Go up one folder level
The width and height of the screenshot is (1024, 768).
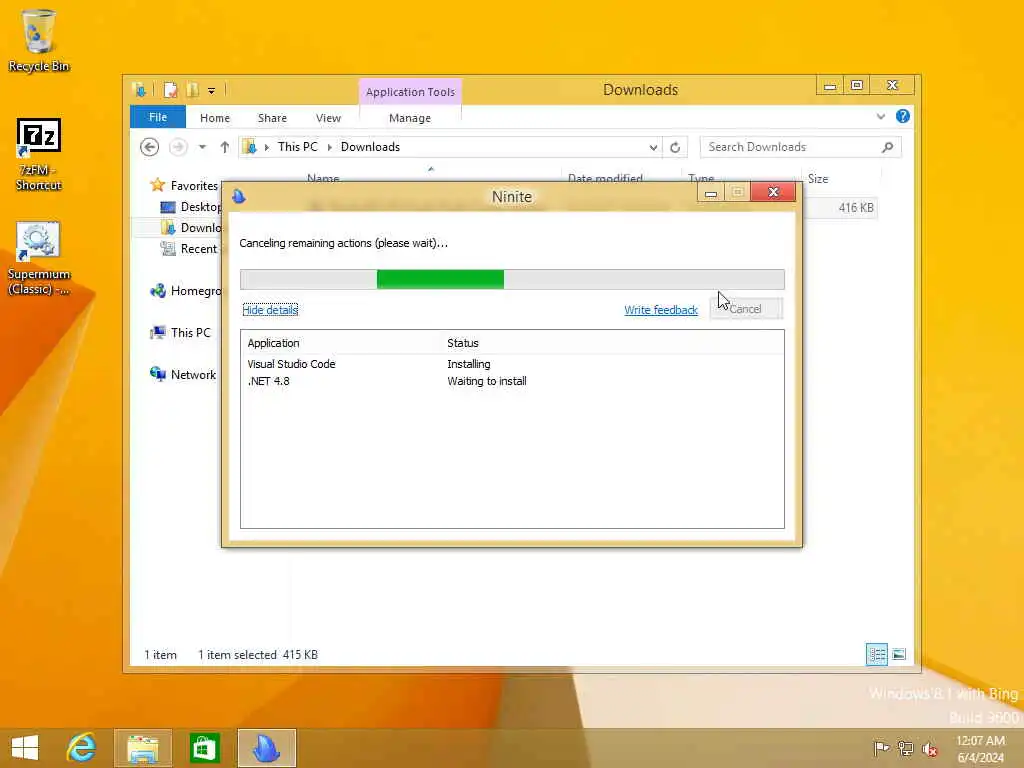[x=225, y=147]
